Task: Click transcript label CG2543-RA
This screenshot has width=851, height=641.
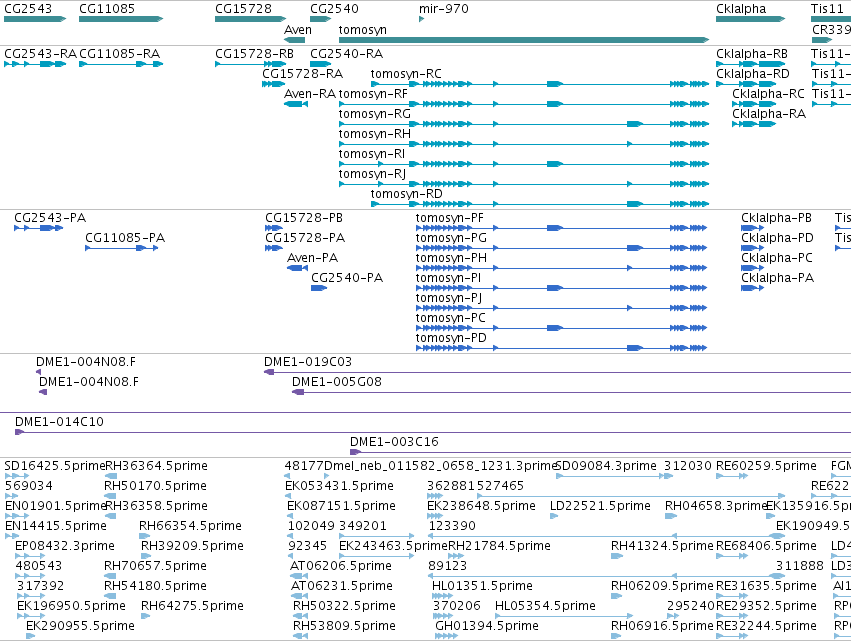Action: 40,54
